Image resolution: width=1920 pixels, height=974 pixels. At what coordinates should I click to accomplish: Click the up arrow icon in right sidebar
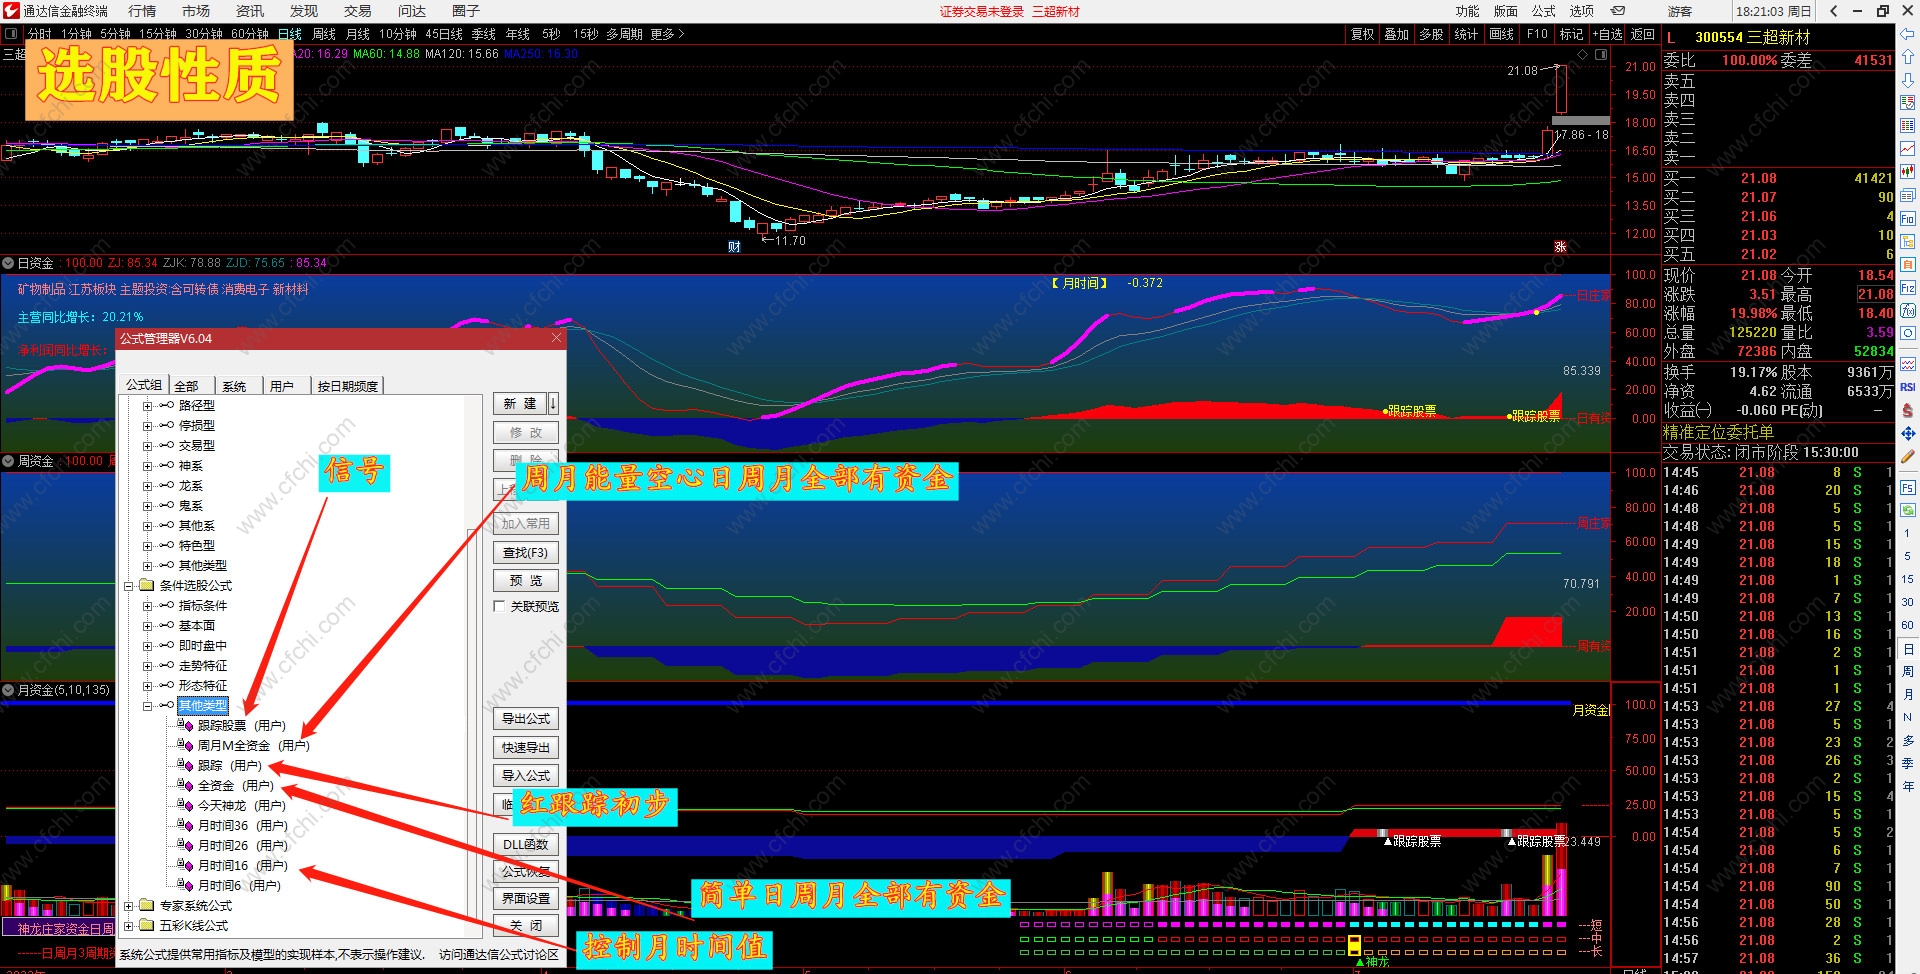pos(1908,57)
